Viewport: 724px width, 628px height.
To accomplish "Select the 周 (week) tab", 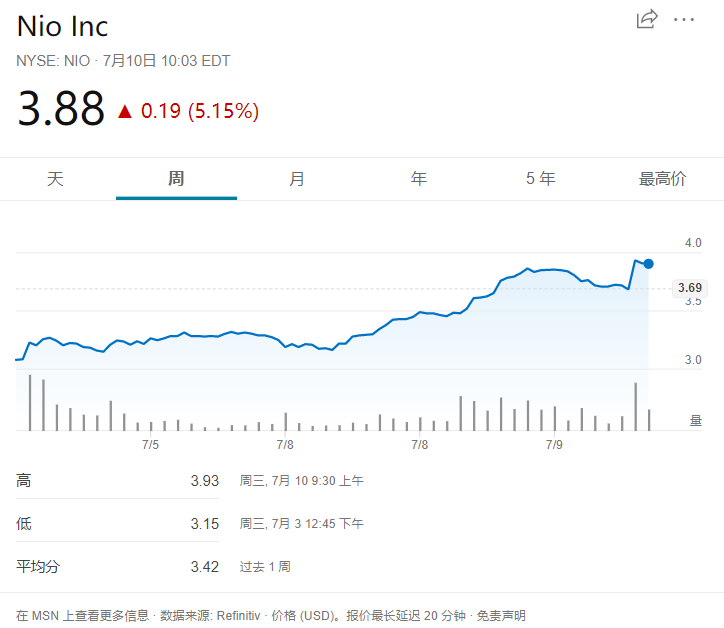I will [176, 179].
